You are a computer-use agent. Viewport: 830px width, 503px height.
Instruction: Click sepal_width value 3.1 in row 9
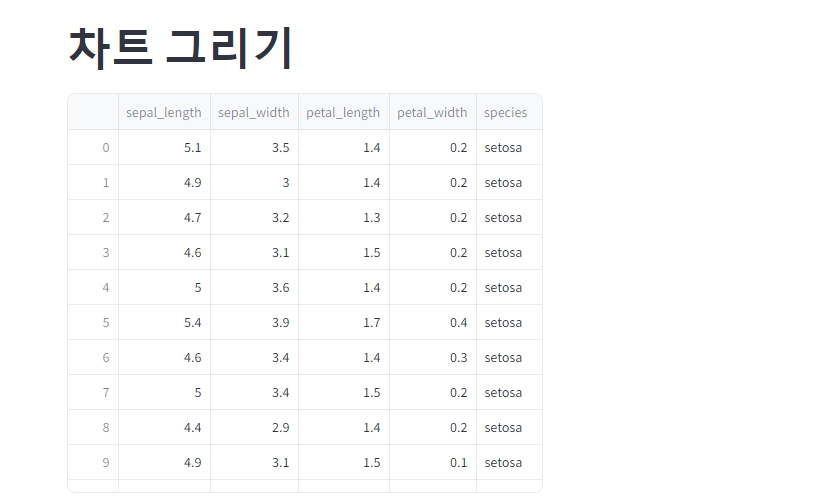tap(254, 462)
